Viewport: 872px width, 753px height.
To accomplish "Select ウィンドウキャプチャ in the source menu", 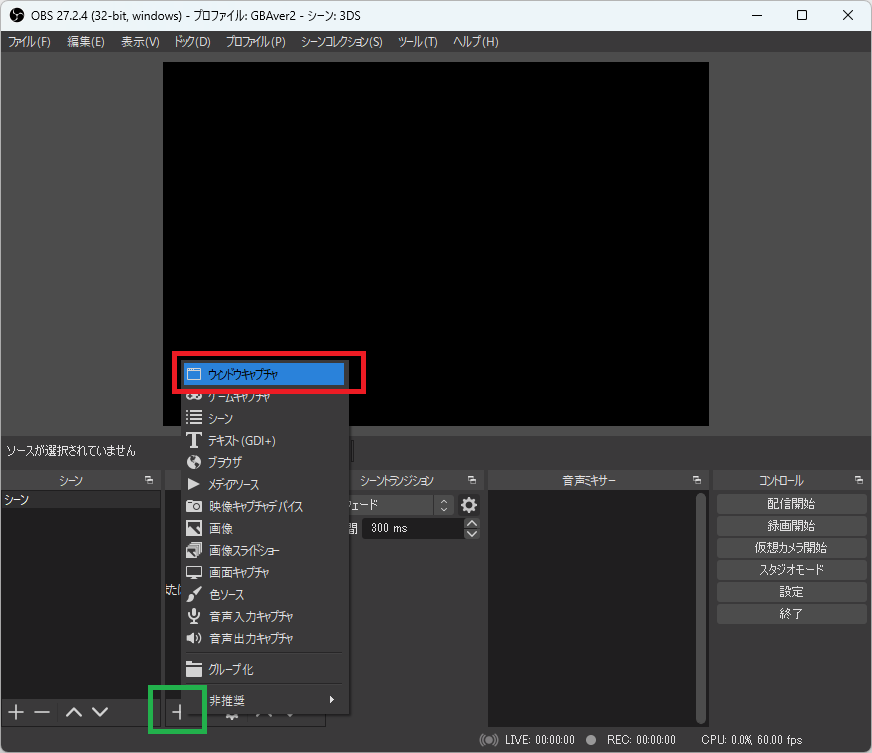I will (x=264, y=374).
